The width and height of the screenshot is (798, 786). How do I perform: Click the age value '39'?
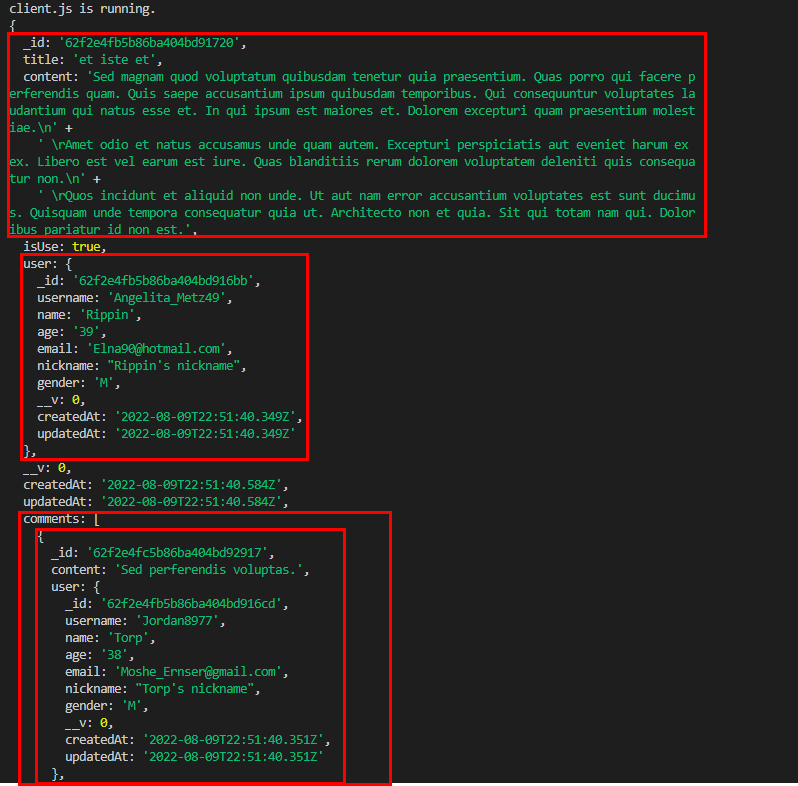[x=86, y=332]
